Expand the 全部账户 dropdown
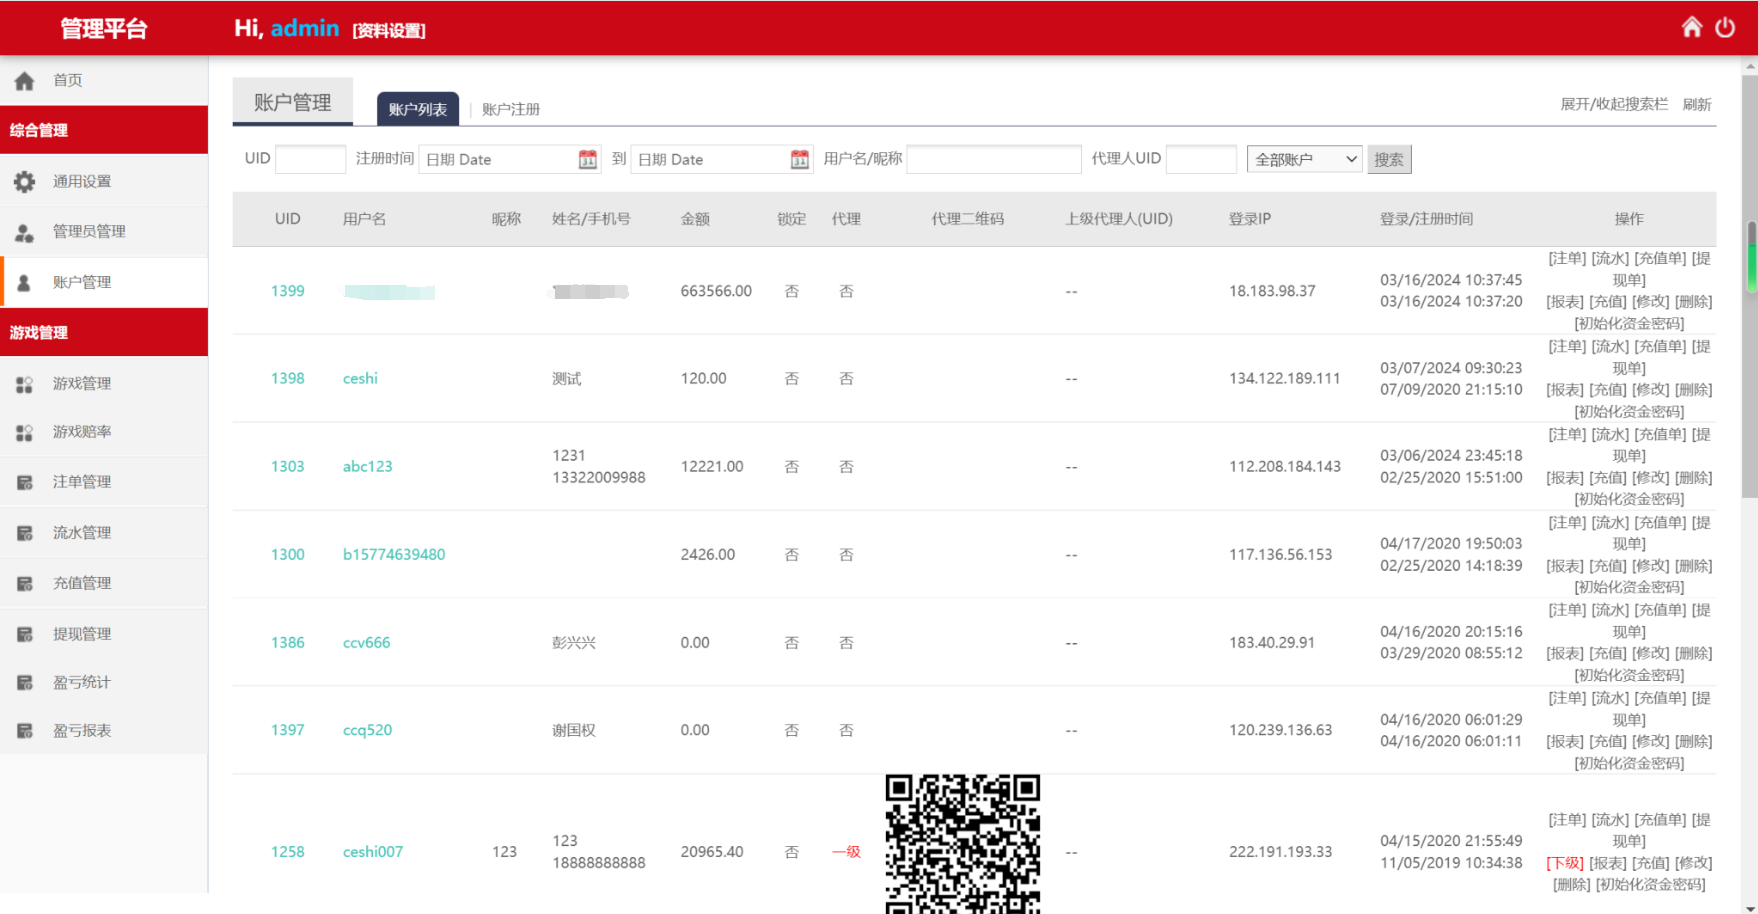 tap(1304, 160)
